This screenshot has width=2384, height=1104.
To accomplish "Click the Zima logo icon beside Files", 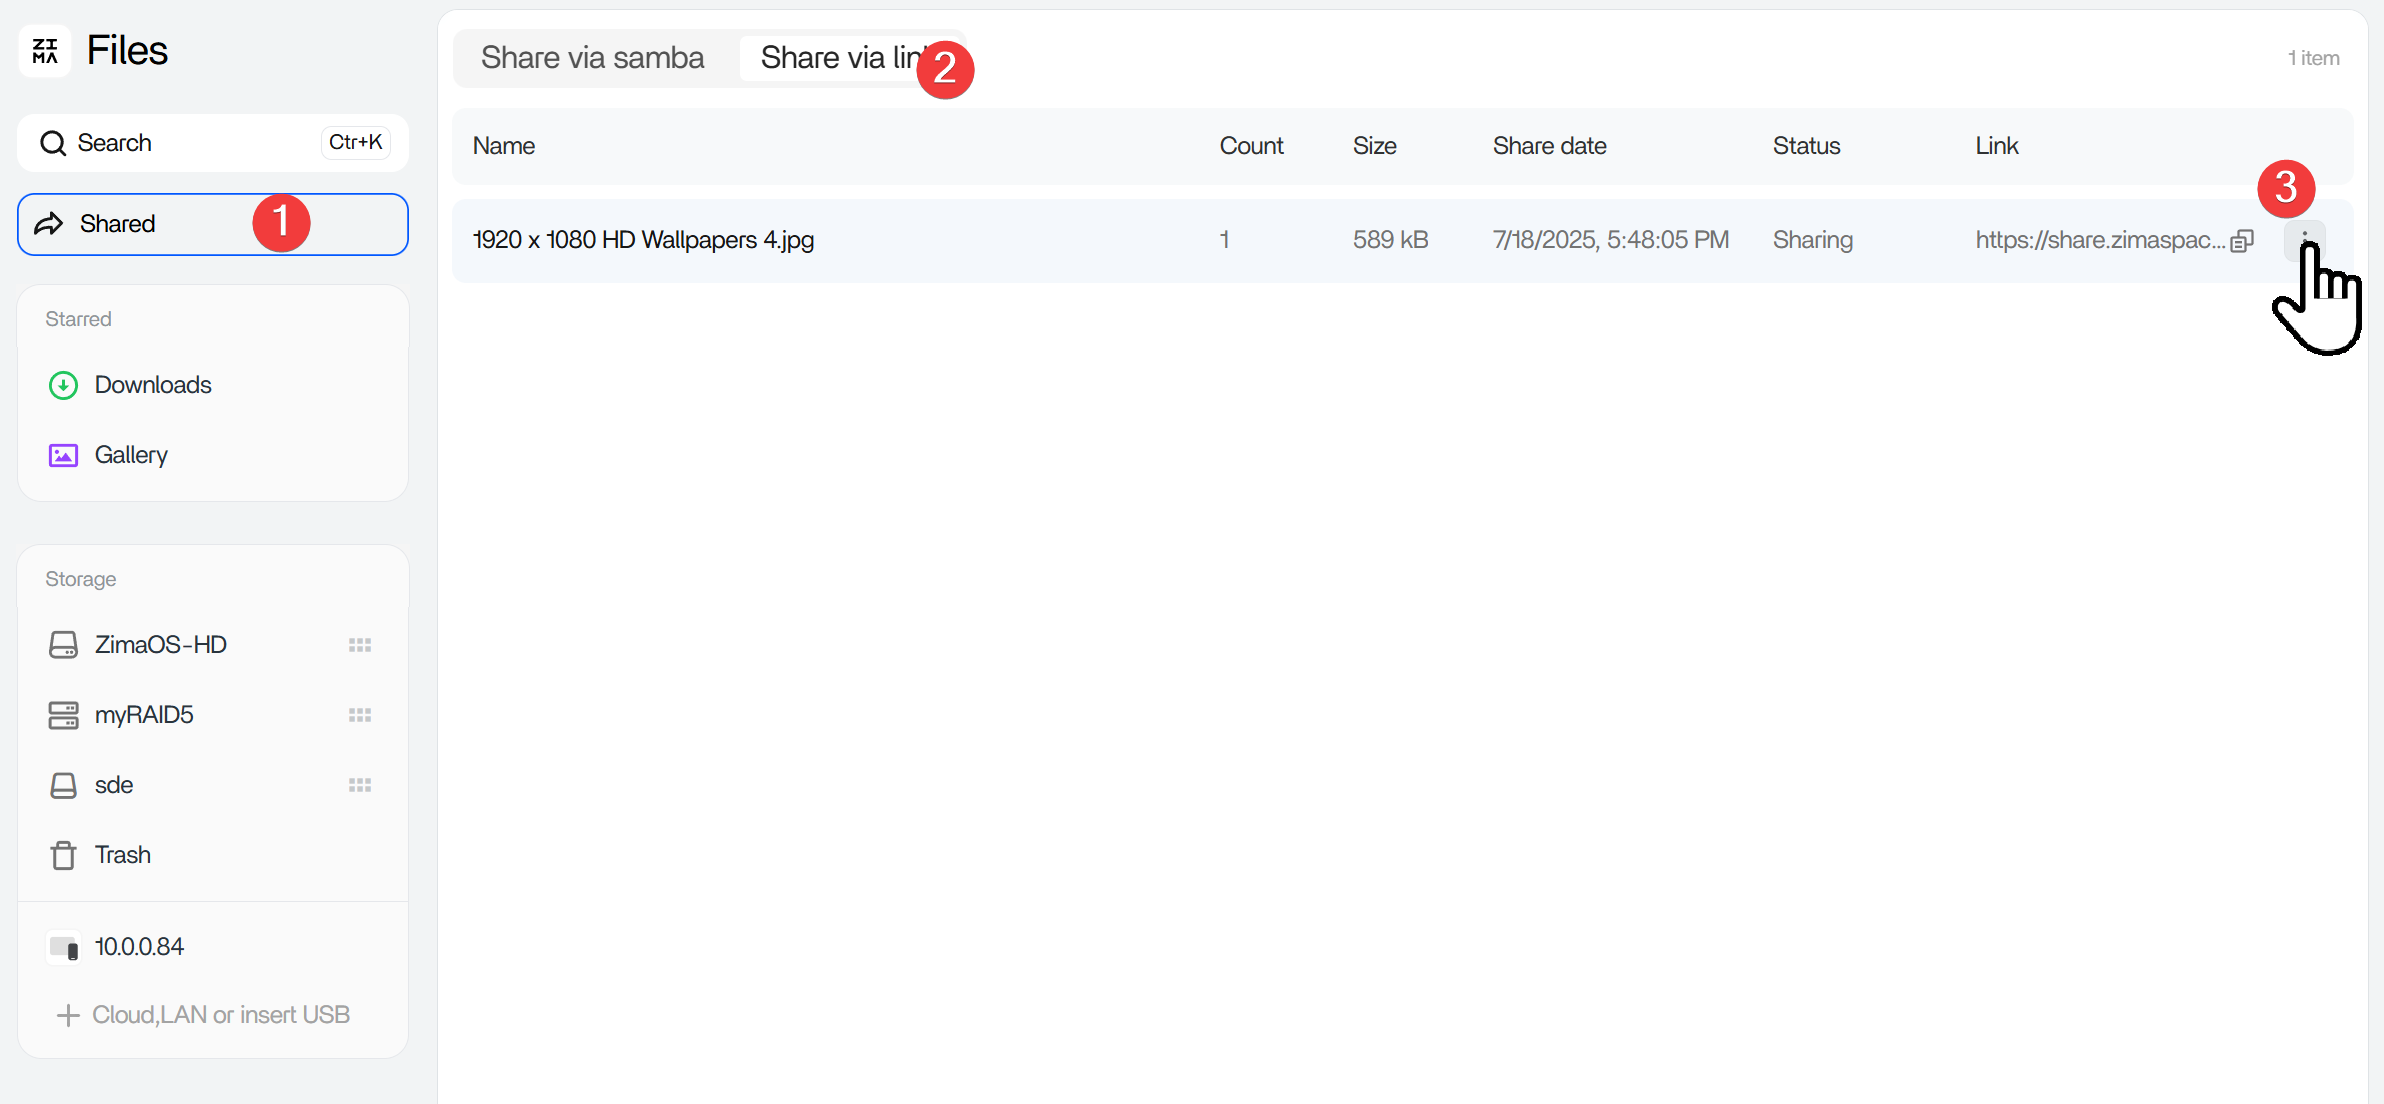I will coord(45,51).
